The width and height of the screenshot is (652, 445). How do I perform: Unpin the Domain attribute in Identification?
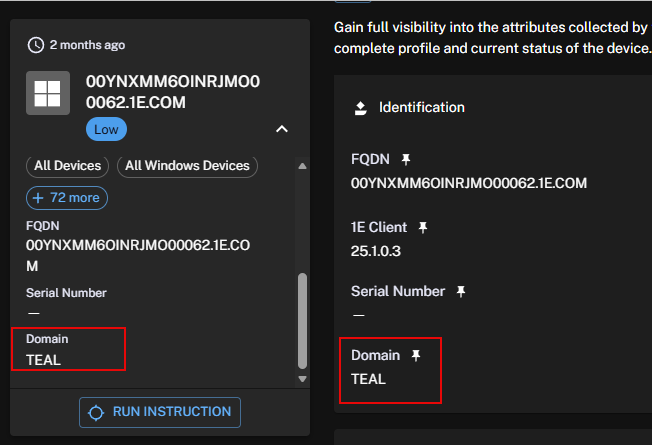pos(416,355)
